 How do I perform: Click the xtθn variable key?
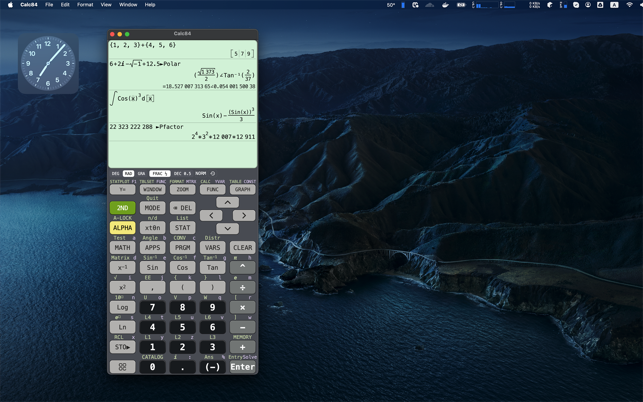click(153, 228)
